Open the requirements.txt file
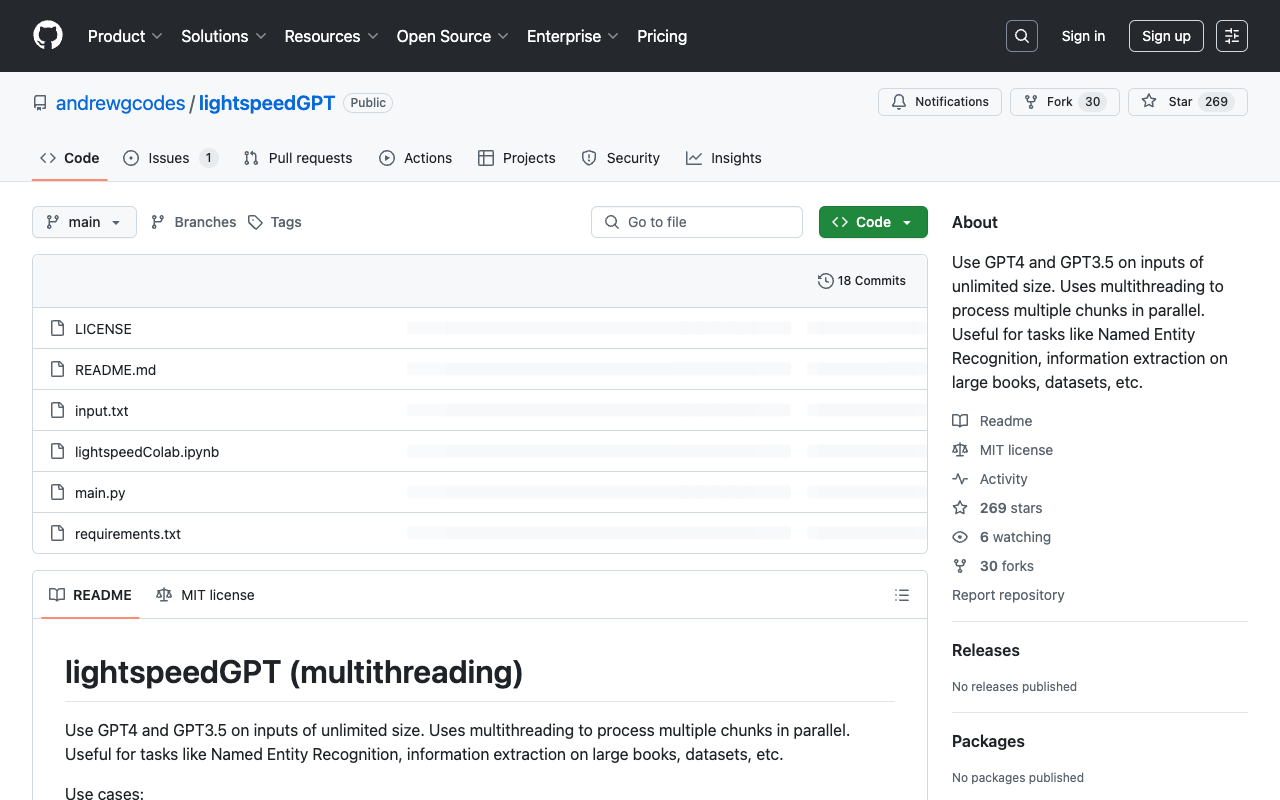 coord(128,534)
